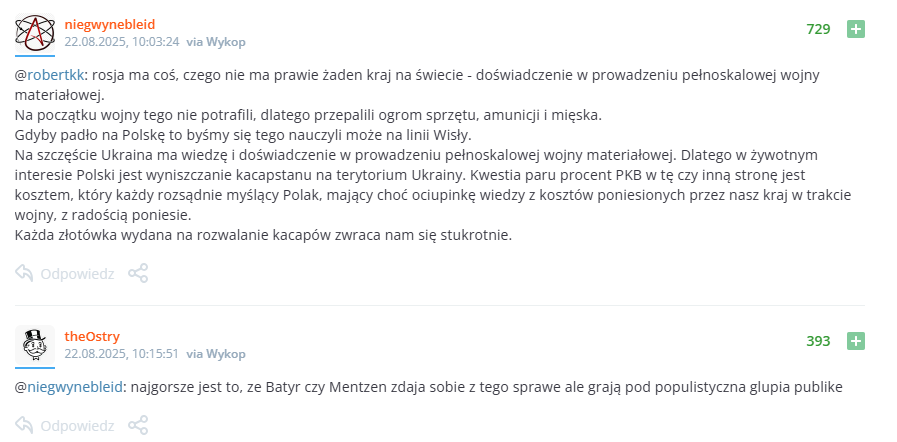Click niegwynebleid's atheist symbol avatar
The image size is (897, 442).
[34, 34]
